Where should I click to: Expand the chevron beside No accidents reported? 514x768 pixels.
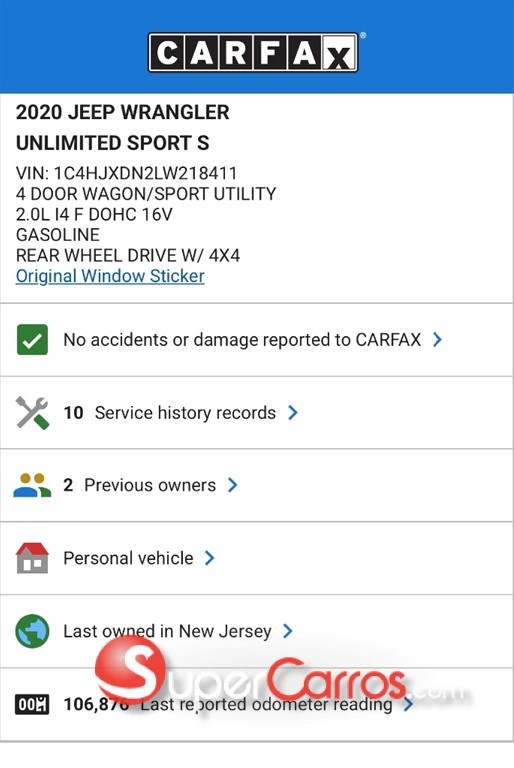tap(438, 339)
